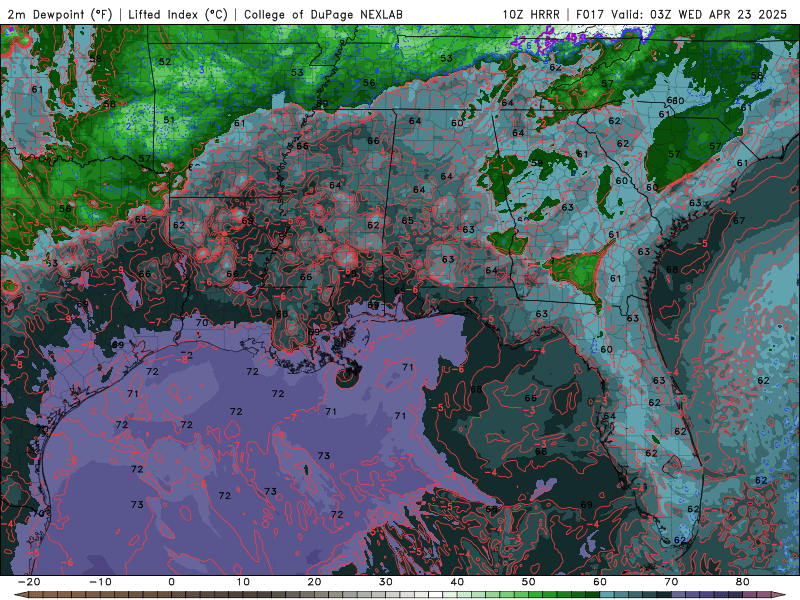
Task: Click the 'F017' forecast hour text
Action: pos(591,14)
